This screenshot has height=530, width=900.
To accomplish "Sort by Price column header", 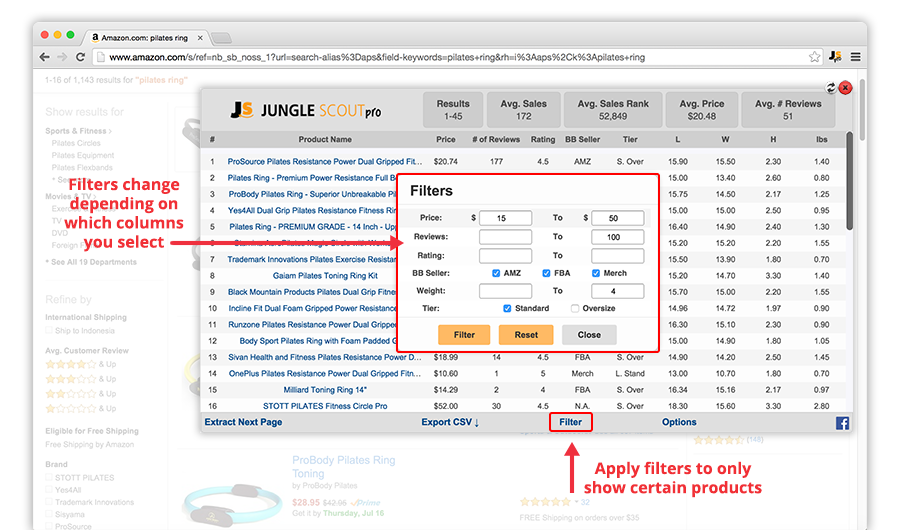I will [x=445, y=140].
